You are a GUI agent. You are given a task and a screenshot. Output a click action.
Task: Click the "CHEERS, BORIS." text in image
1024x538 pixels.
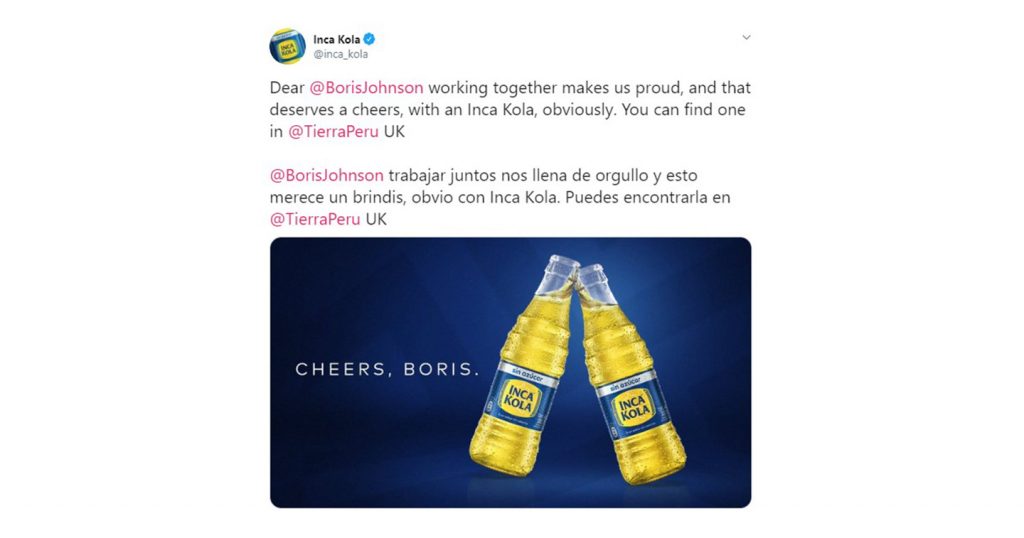point(388,370)
